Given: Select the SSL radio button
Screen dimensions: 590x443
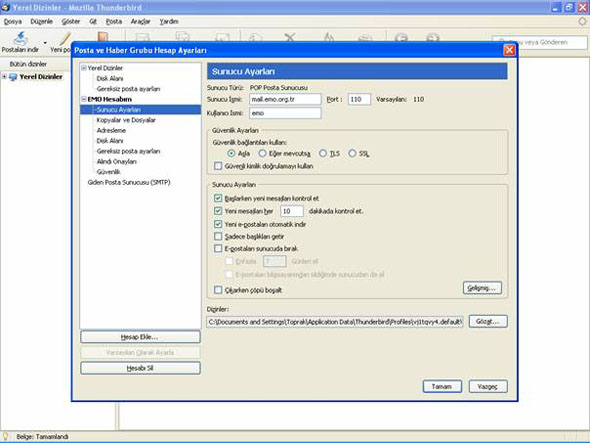Looking at the screenshot, I should pyautogui.click(x=352, y=154).
